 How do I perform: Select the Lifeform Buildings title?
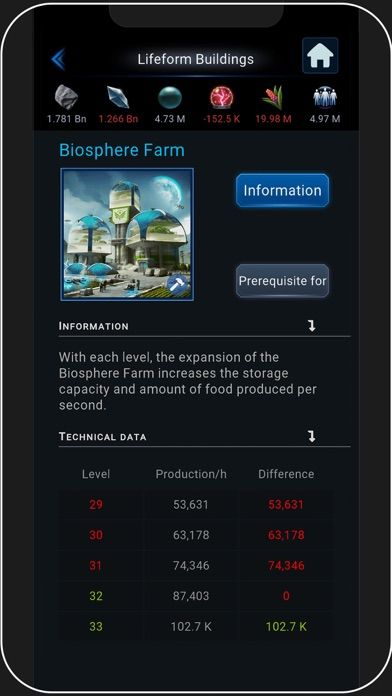tap(196, 59)
